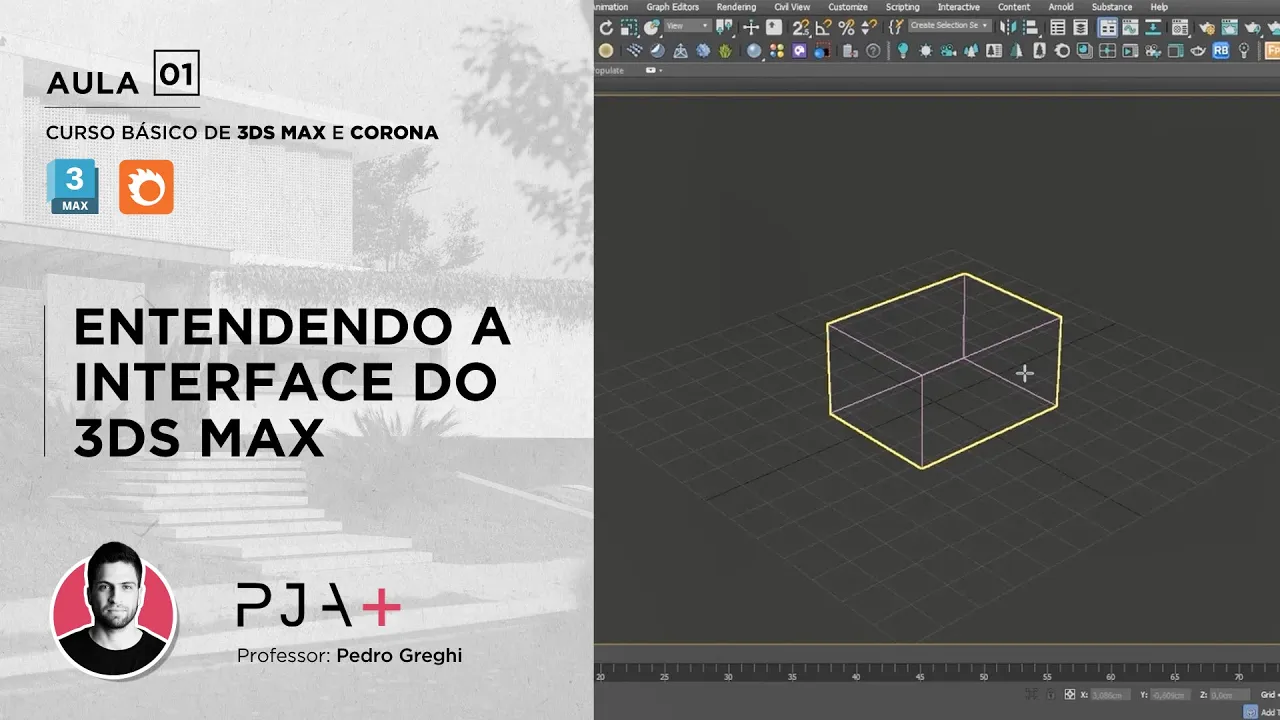Open the Help menu

click(x=1159, y=7)
